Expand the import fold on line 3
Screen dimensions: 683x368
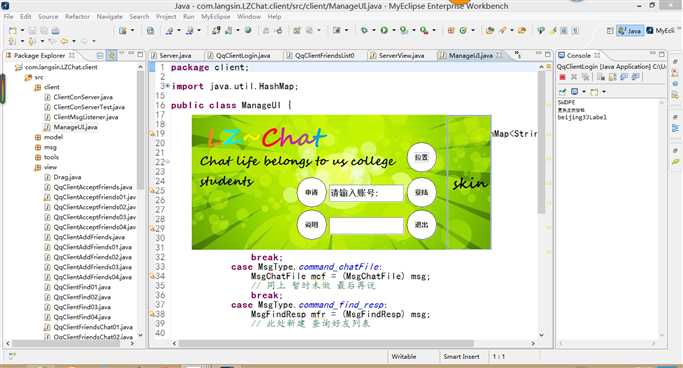pos(167,86)
